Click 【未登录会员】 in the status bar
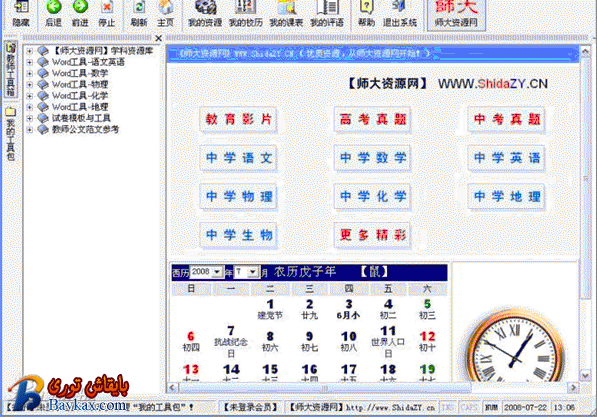This screenshot has height=417, width=597. click(251, 407)
